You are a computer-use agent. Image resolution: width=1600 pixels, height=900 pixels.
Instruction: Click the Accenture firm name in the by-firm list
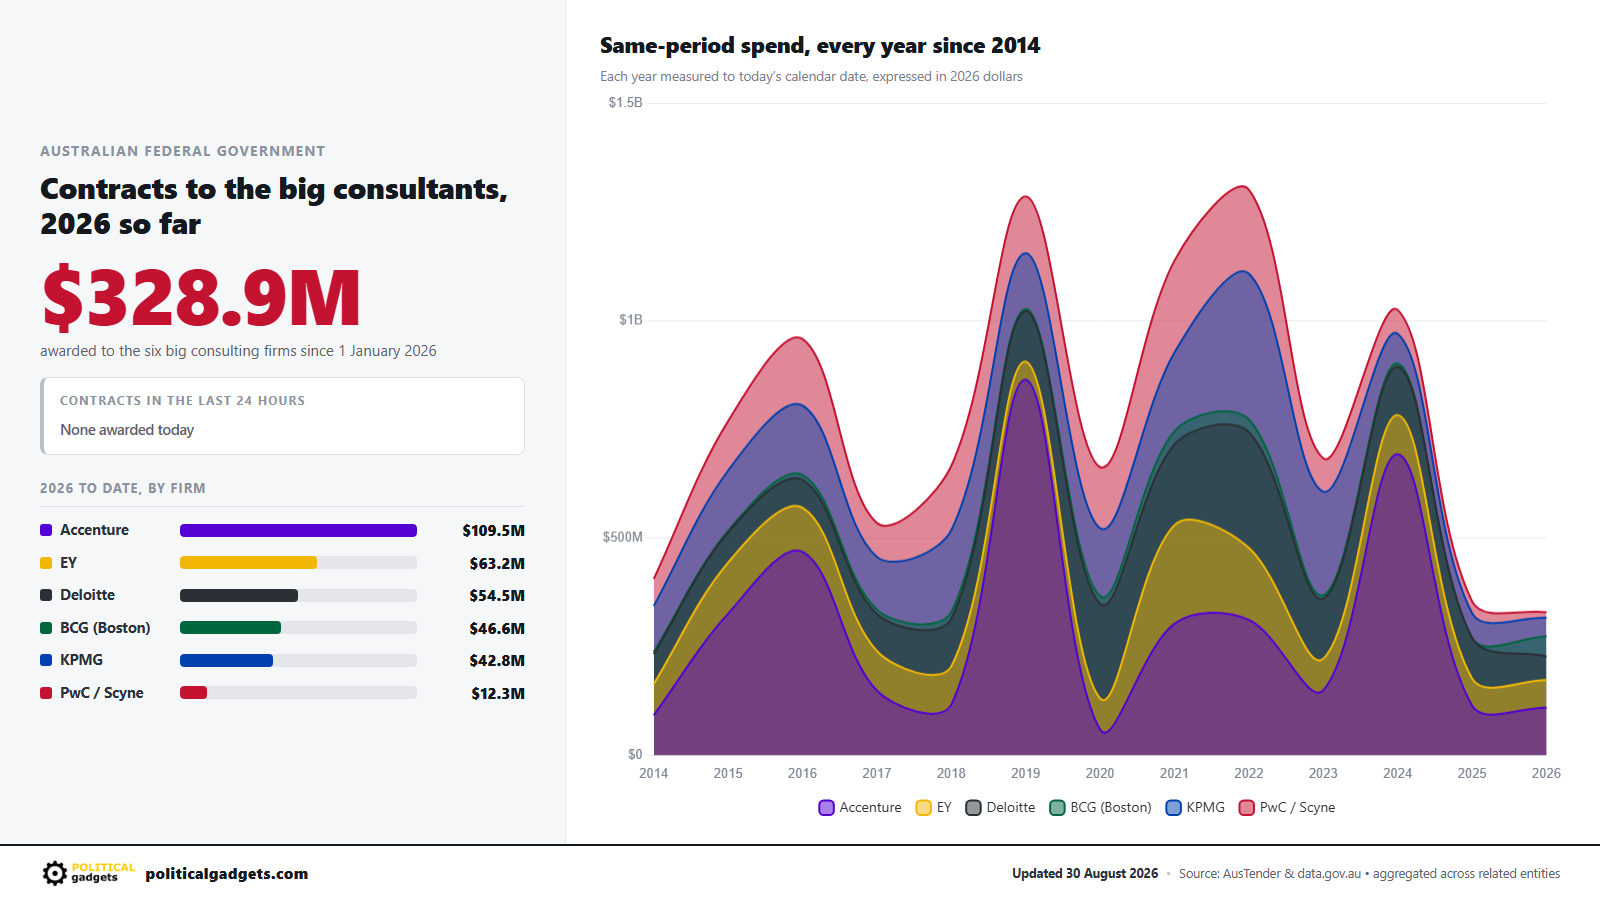tap(94, 530)
